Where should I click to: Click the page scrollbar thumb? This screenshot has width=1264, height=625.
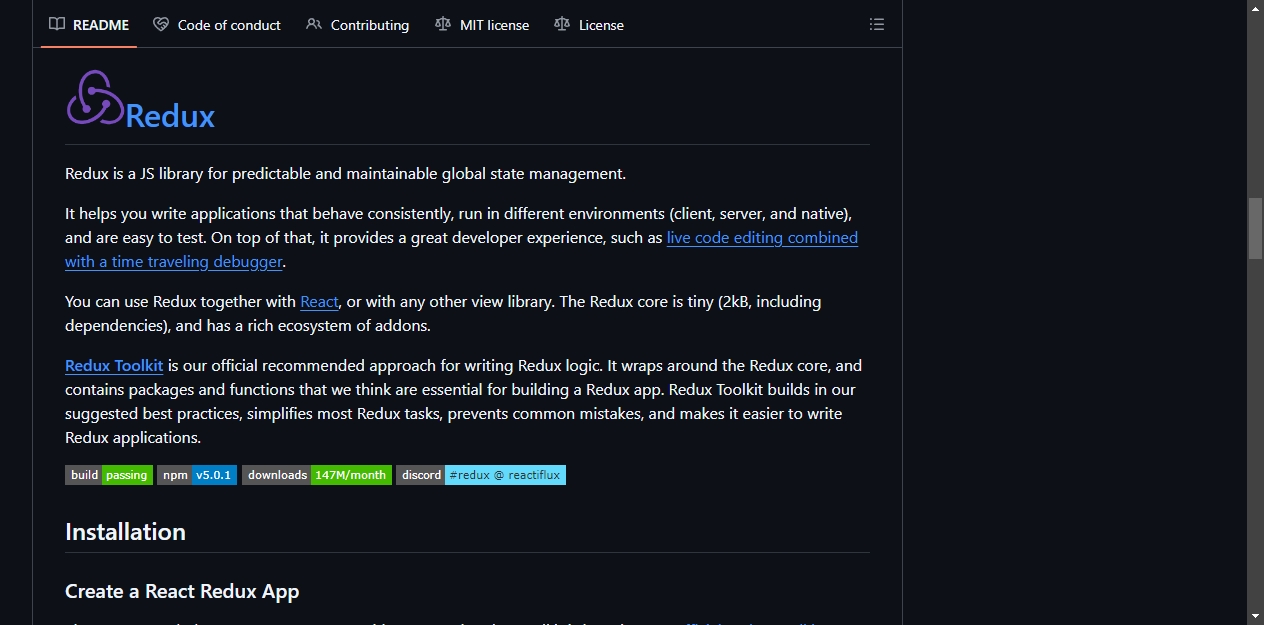pos(1255,229)
